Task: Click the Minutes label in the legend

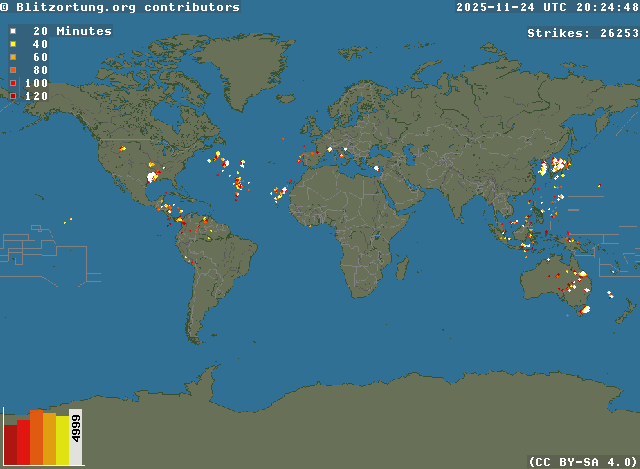Action: tap(84, 31)
